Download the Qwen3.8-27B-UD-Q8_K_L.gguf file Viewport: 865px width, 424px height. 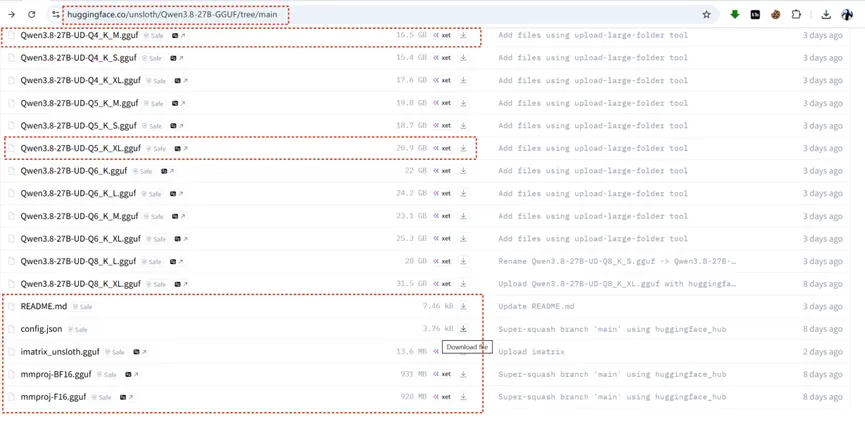coord(463,261)
